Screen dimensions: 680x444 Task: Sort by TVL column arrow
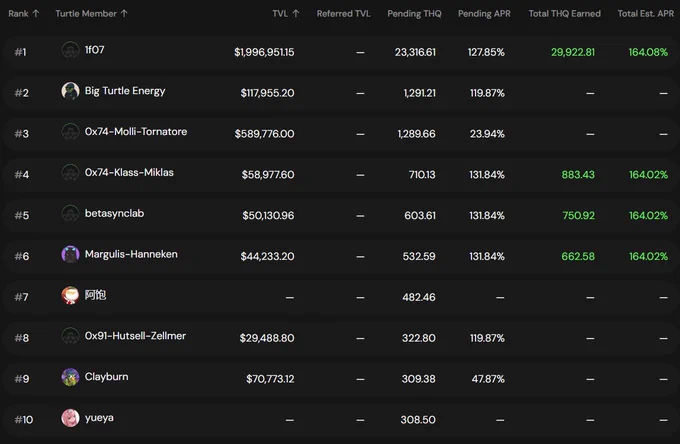pyautogui.click(x=296, y=13)
